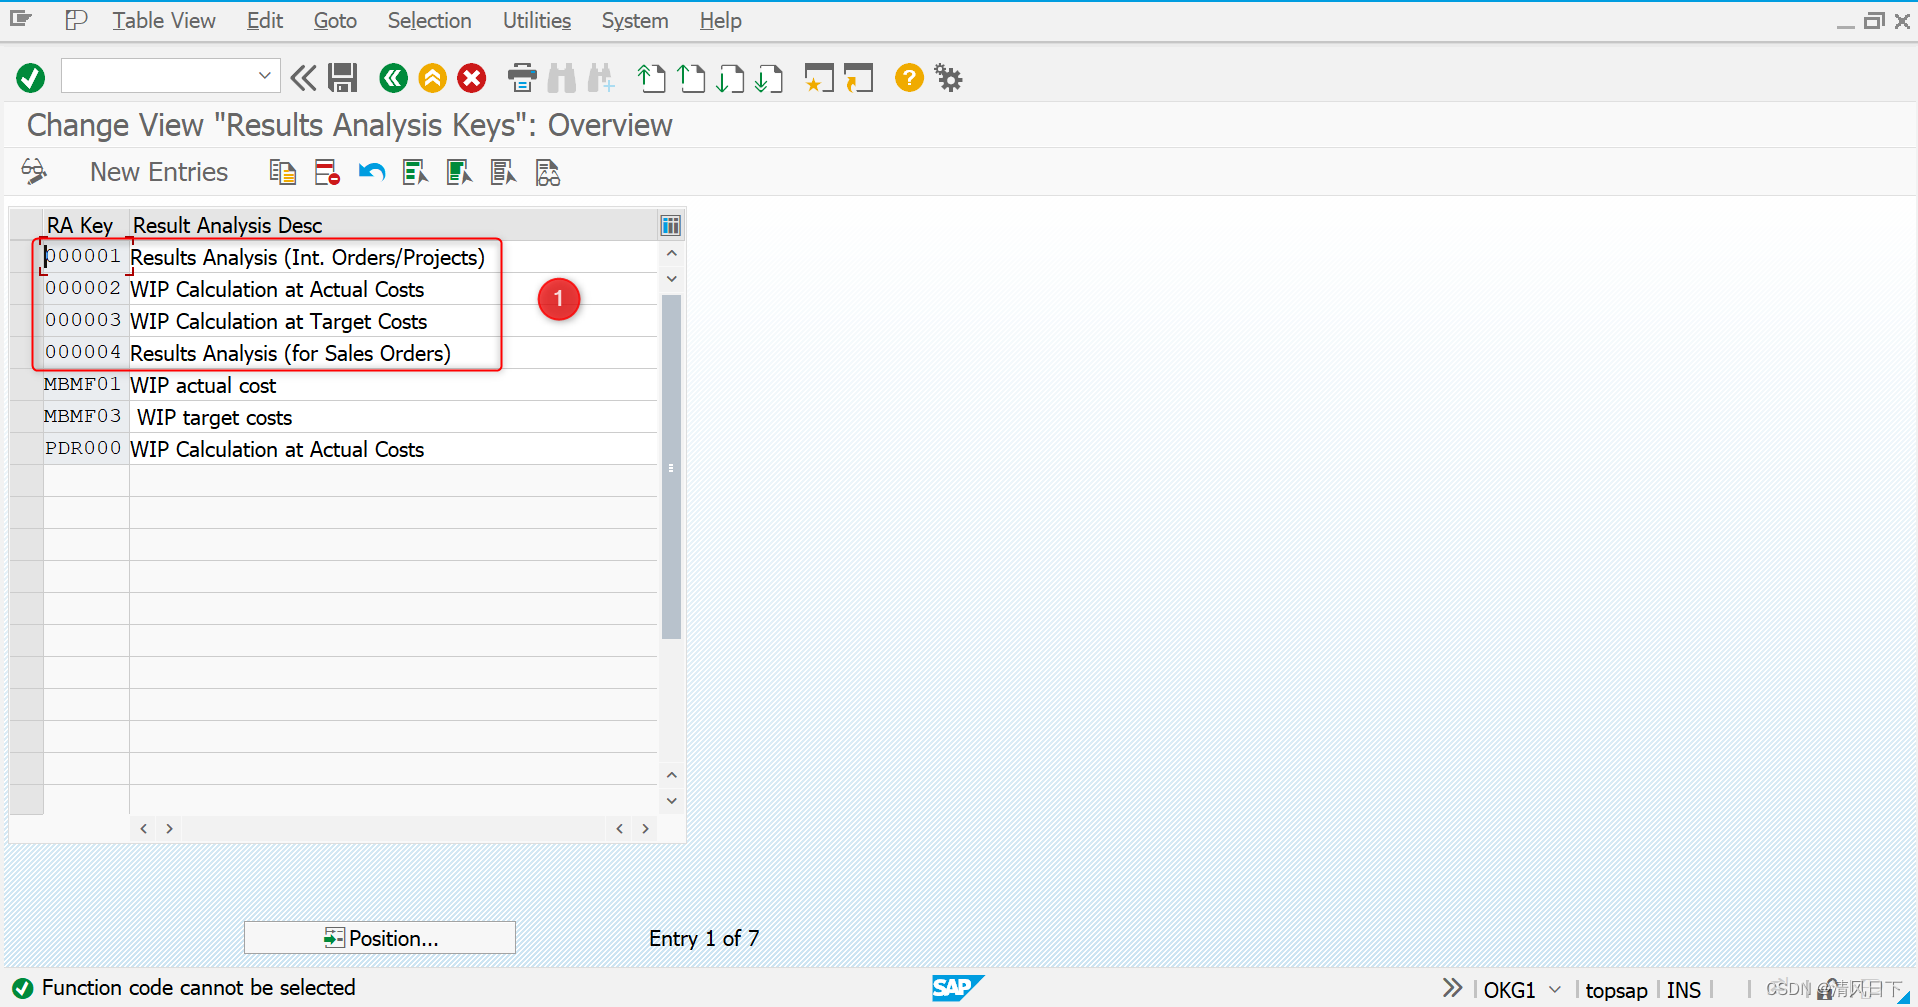The width and height of the screenshot is (1918, 1007).
Task: Click the Find Next binoculars-plus icon
Action: point(601,77)
